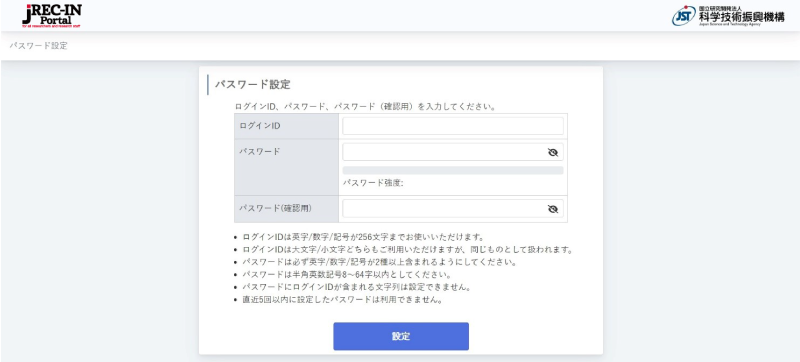Click the パスワード強度 label text

(x=373, y=184)
